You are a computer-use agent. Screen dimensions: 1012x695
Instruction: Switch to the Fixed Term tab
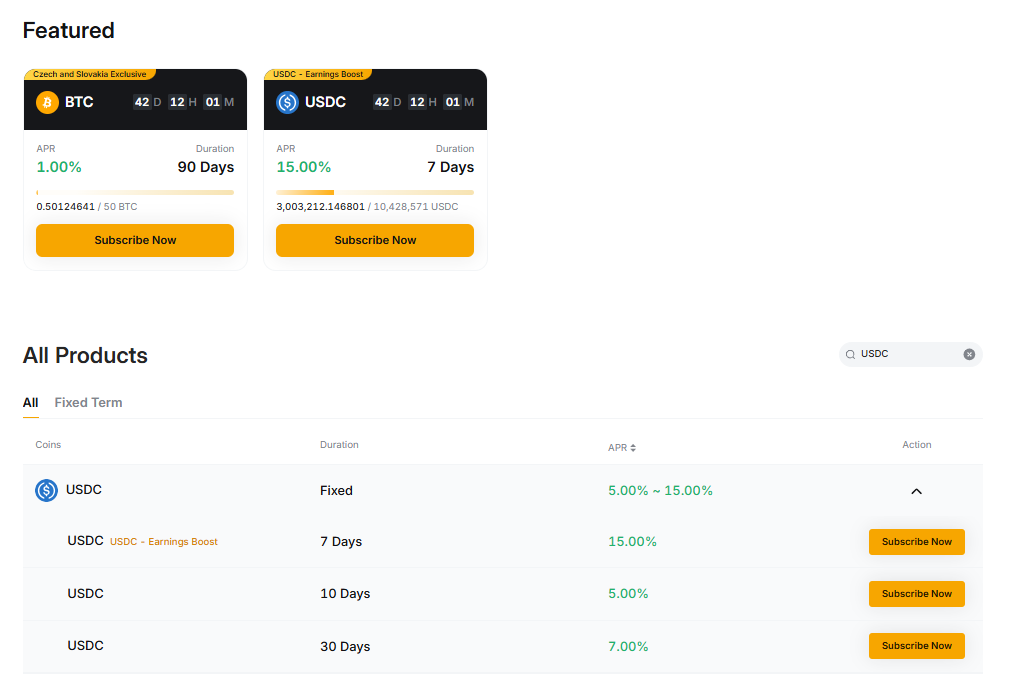coord(88,402)
